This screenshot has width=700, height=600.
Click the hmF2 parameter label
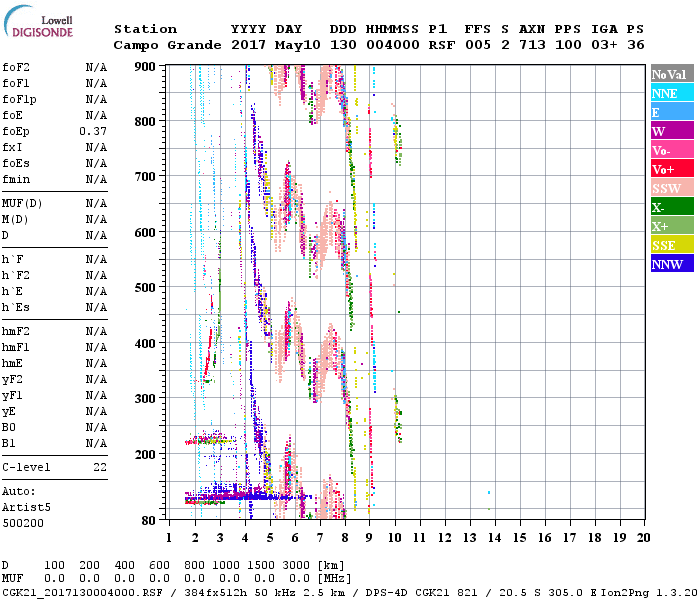(x=16, y=332)
